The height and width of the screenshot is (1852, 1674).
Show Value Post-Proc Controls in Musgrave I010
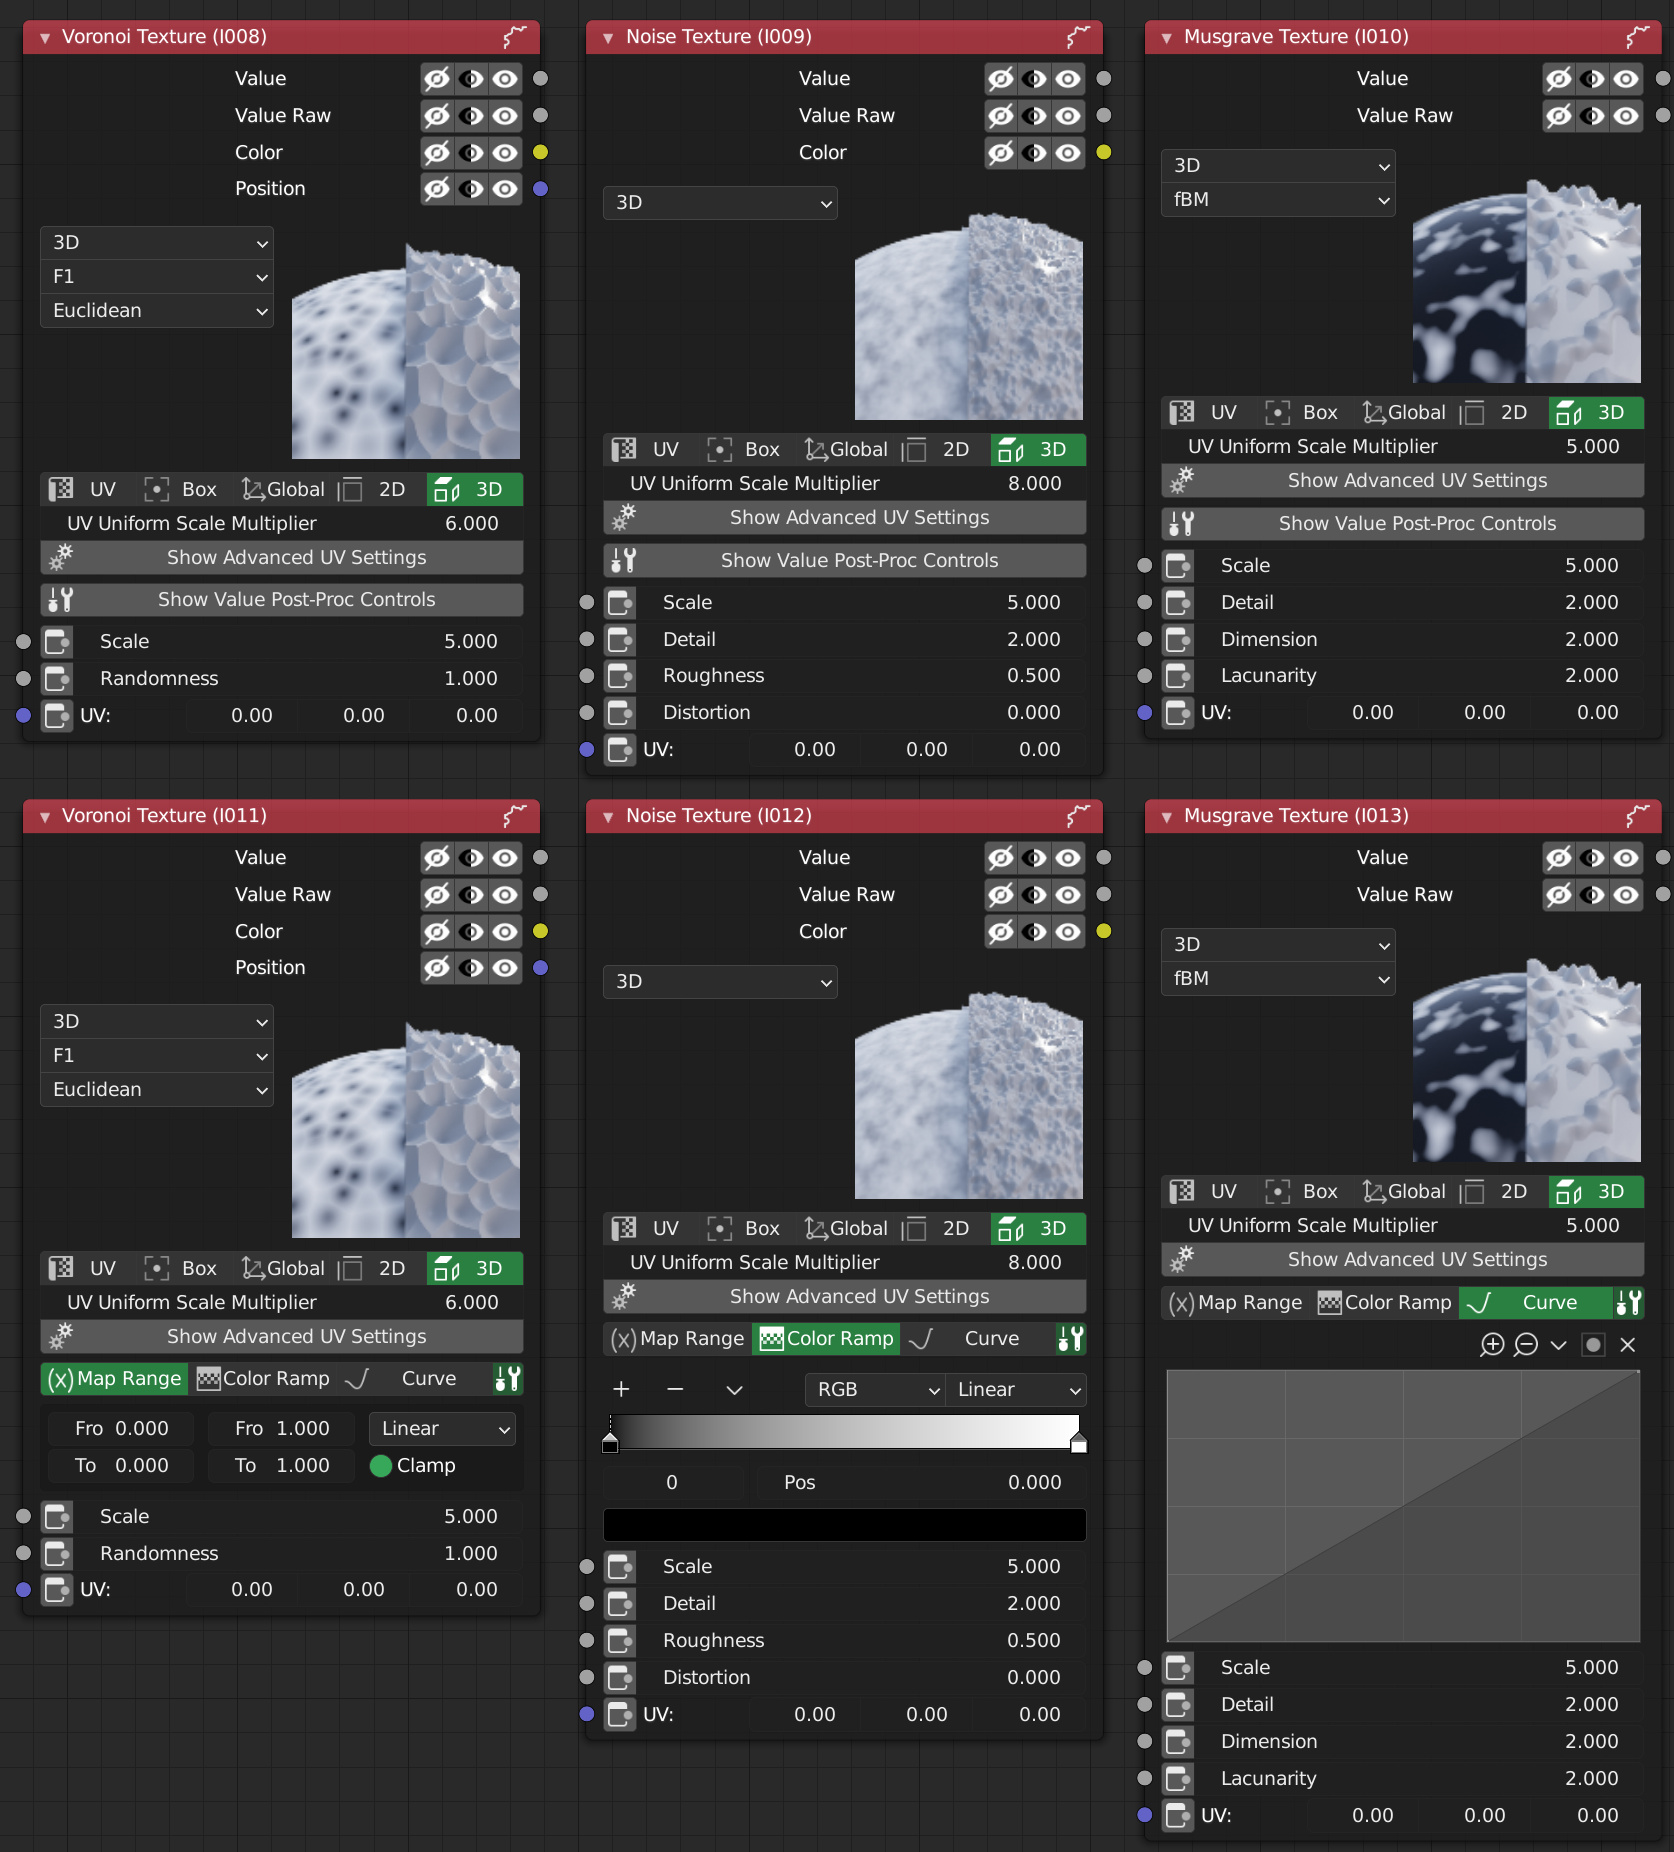pos(1403,524)
